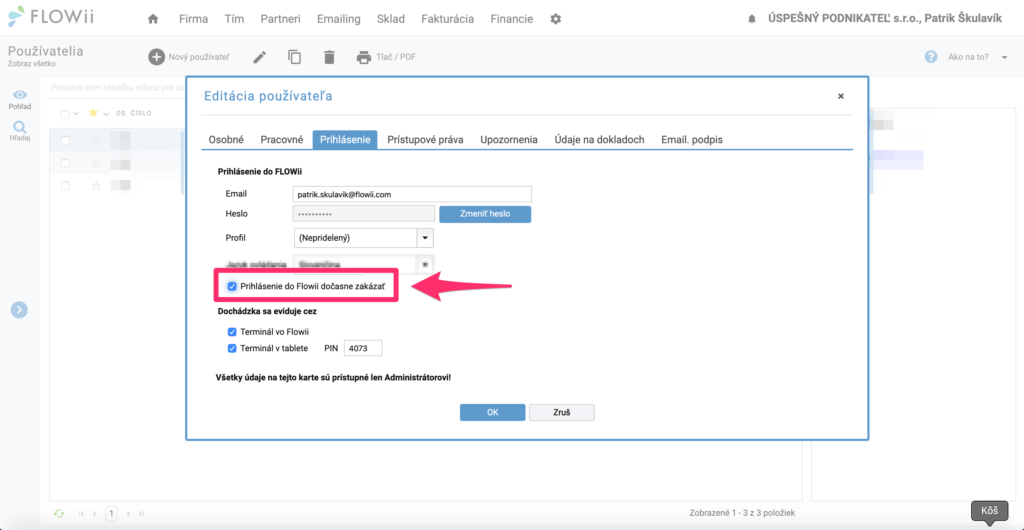The width and height of the screenshot is (1024, 530).
Task: Go to the home icon in the top navigation
Action: tap(153, 19)
